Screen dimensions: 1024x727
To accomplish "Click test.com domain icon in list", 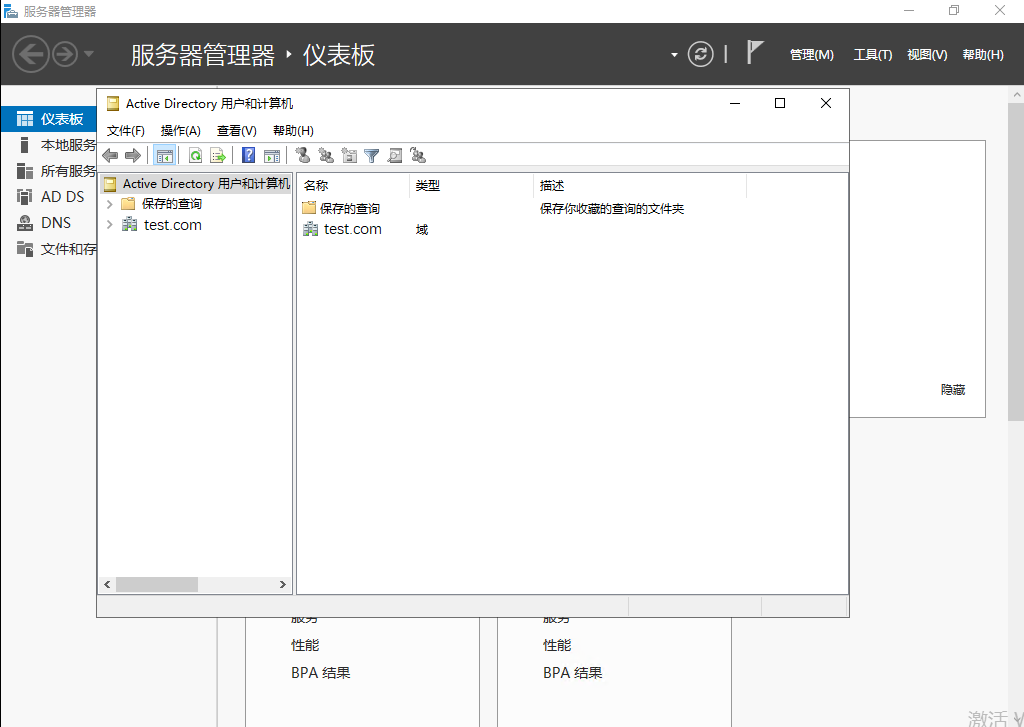I will click(311, 229).
